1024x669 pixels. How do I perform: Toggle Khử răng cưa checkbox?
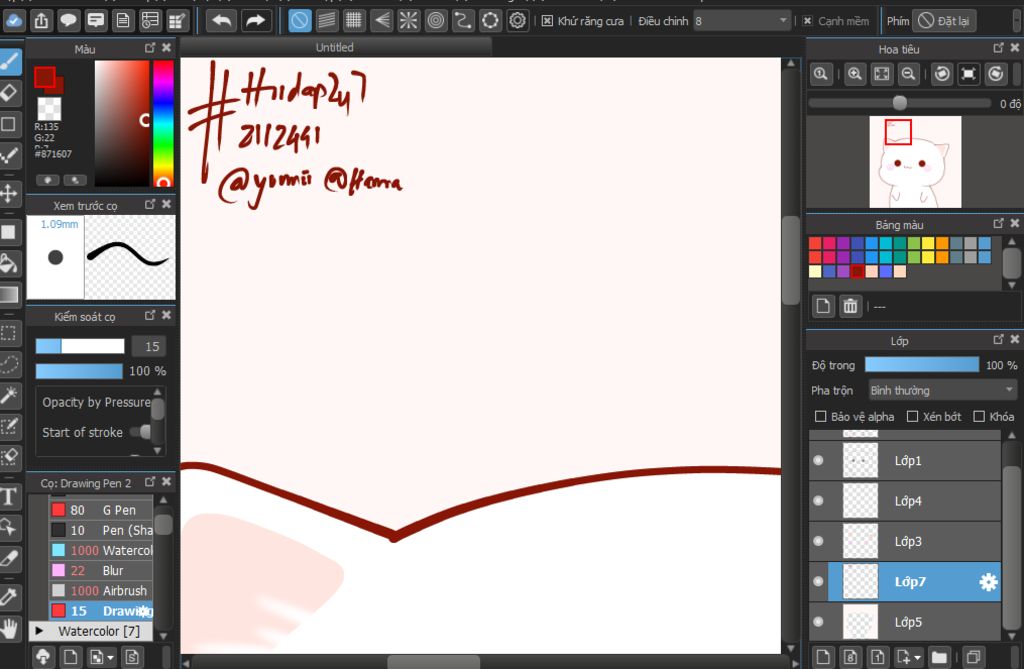point(547,21)
